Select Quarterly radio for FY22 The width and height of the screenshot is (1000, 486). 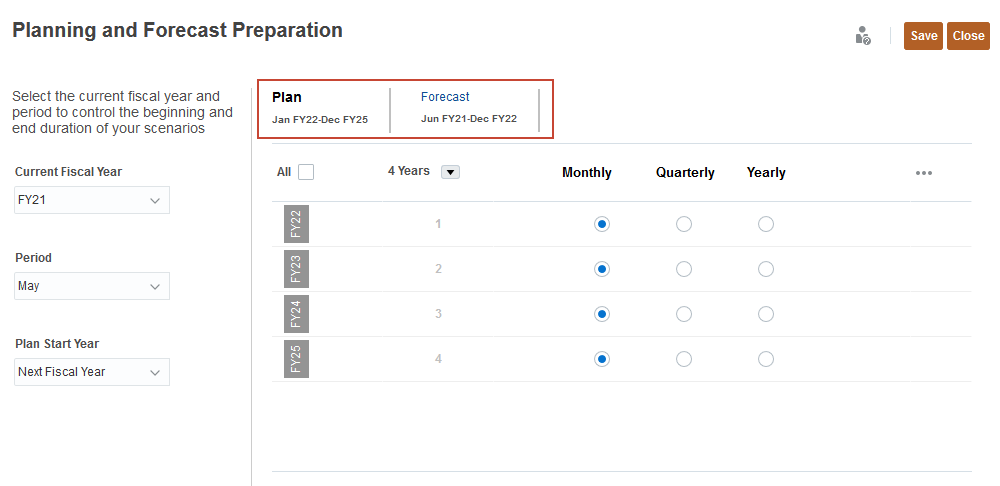[684, 224]
